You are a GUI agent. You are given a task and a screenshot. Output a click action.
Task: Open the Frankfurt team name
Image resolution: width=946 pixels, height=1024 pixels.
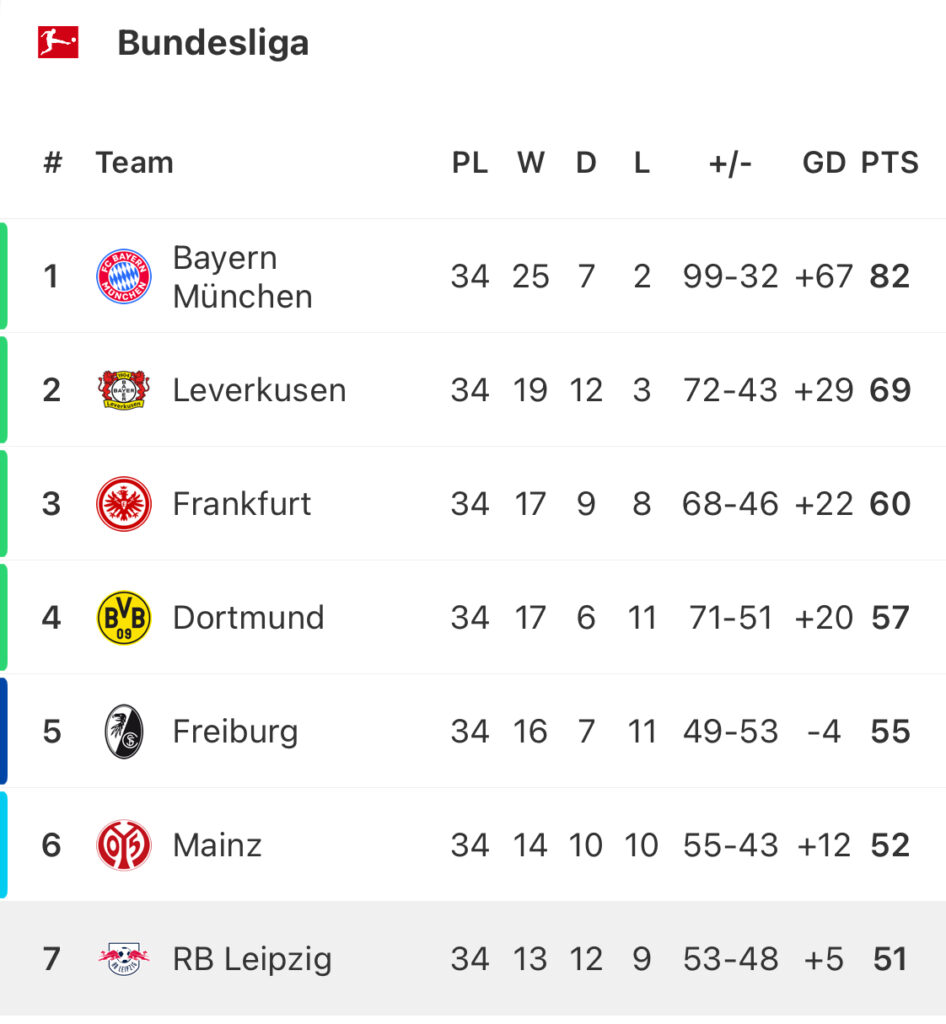click(242, 504)
